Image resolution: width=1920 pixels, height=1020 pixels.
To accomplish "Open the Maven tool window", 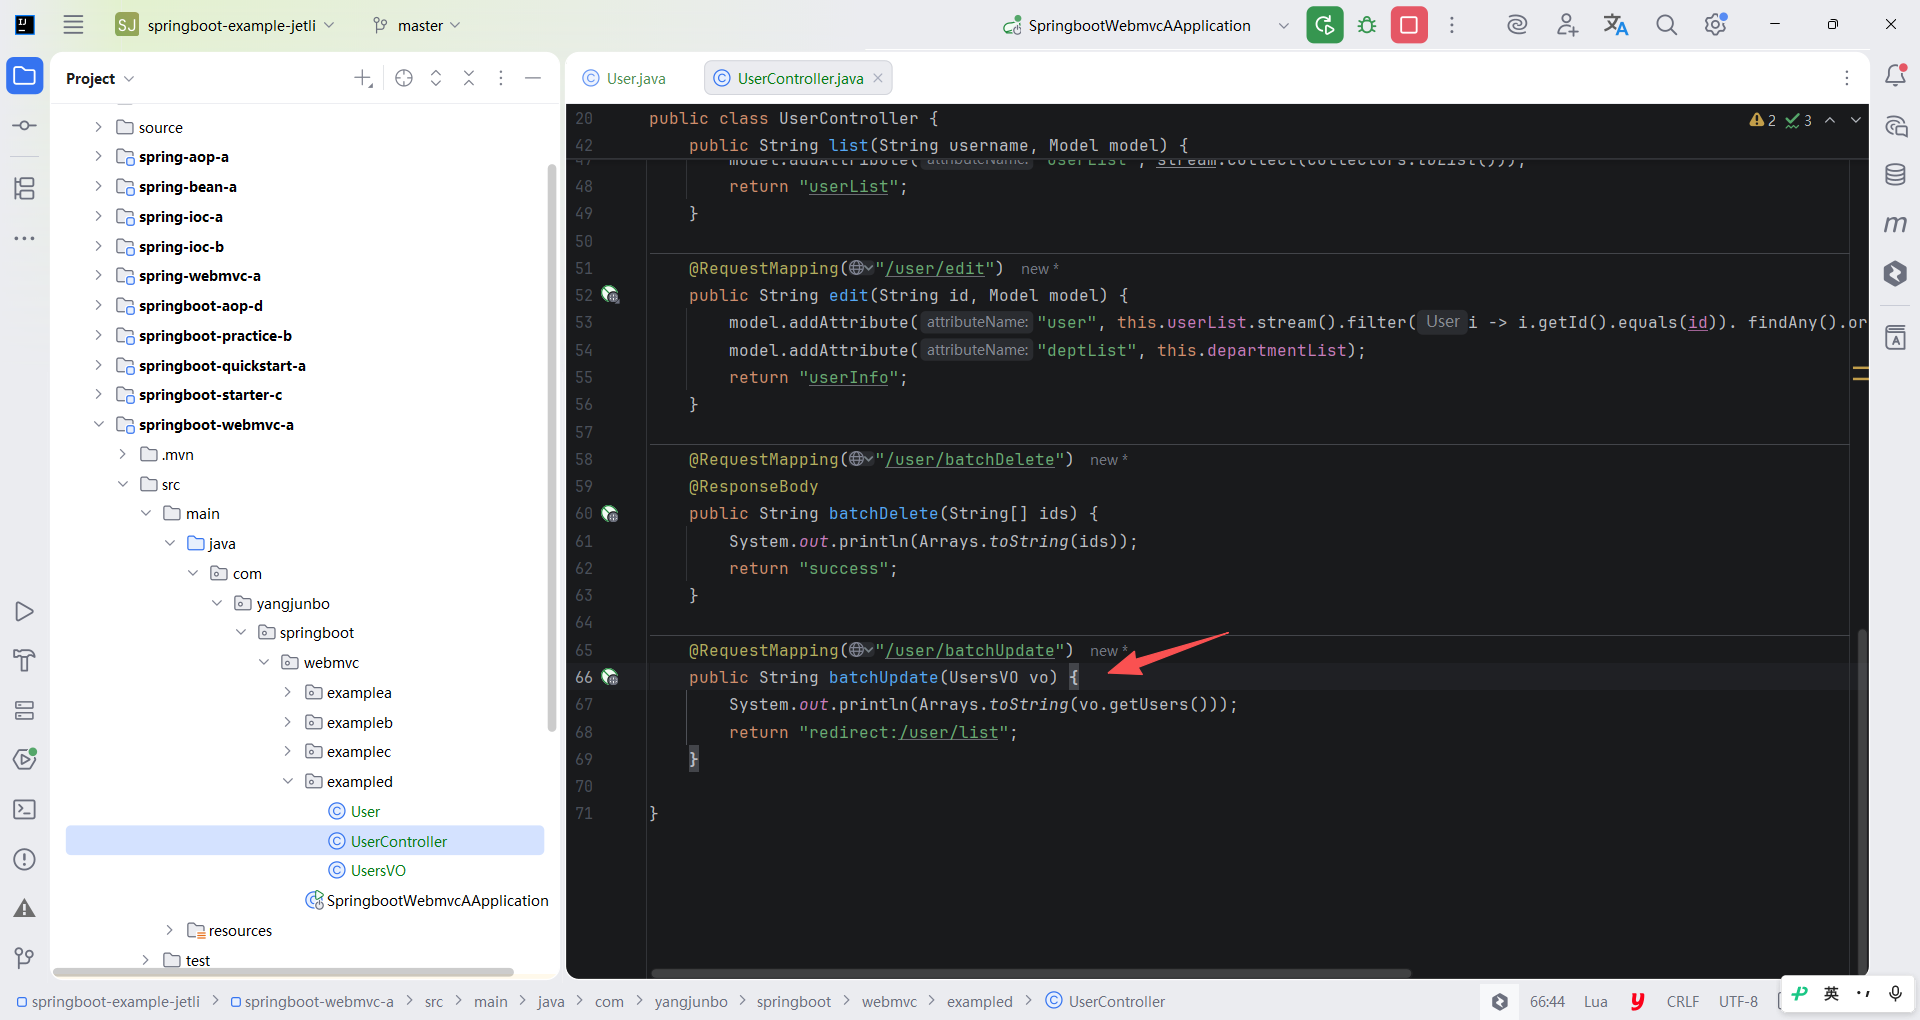I will click(1895, 224).
